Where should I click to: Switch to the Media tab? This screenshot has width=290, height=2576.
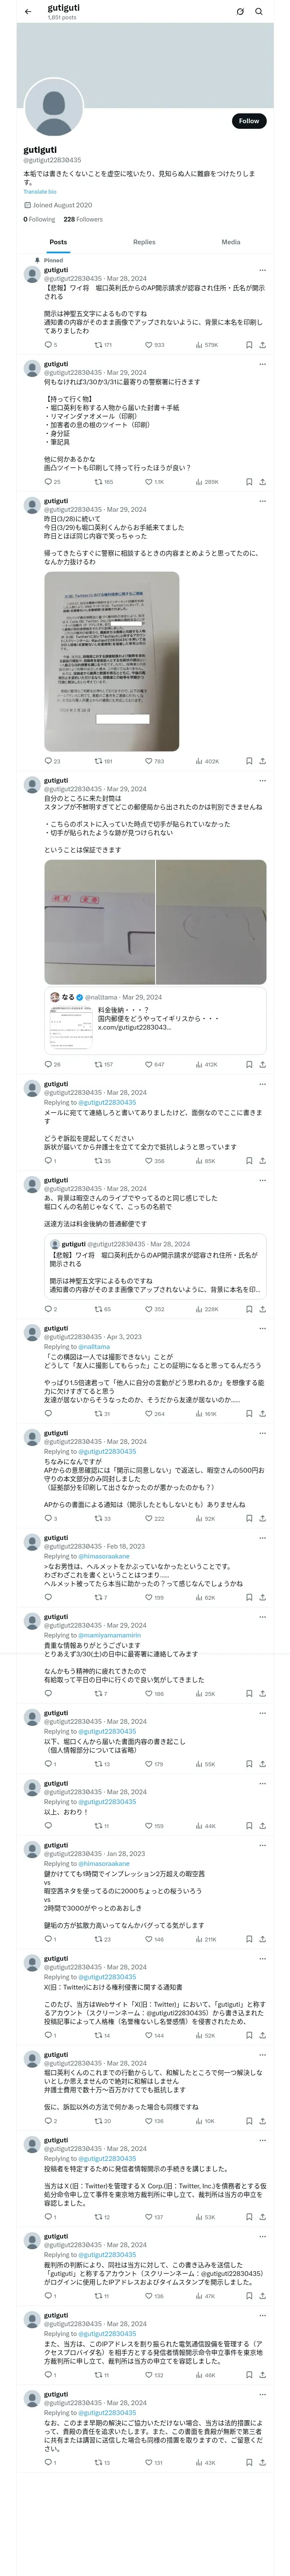point(231,242)
